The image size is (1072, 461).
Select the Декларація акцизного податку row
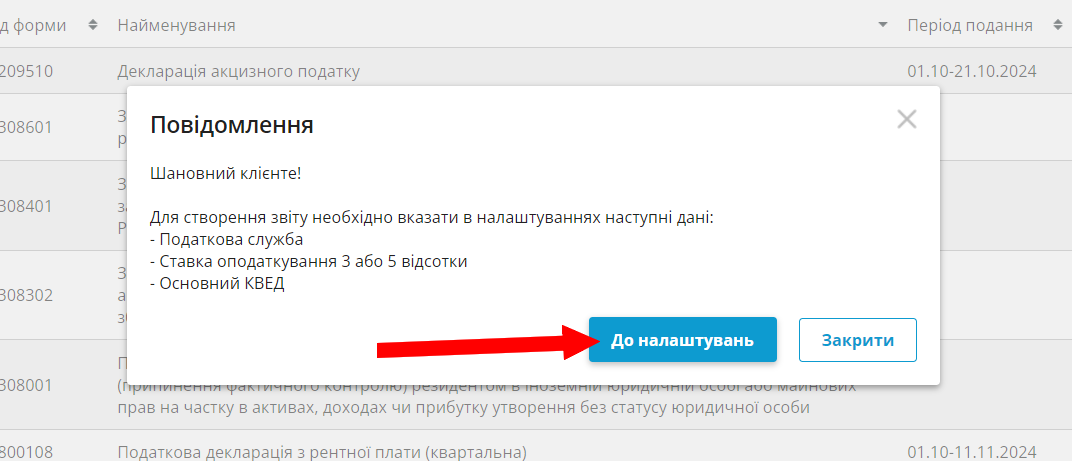click(536, 70)
